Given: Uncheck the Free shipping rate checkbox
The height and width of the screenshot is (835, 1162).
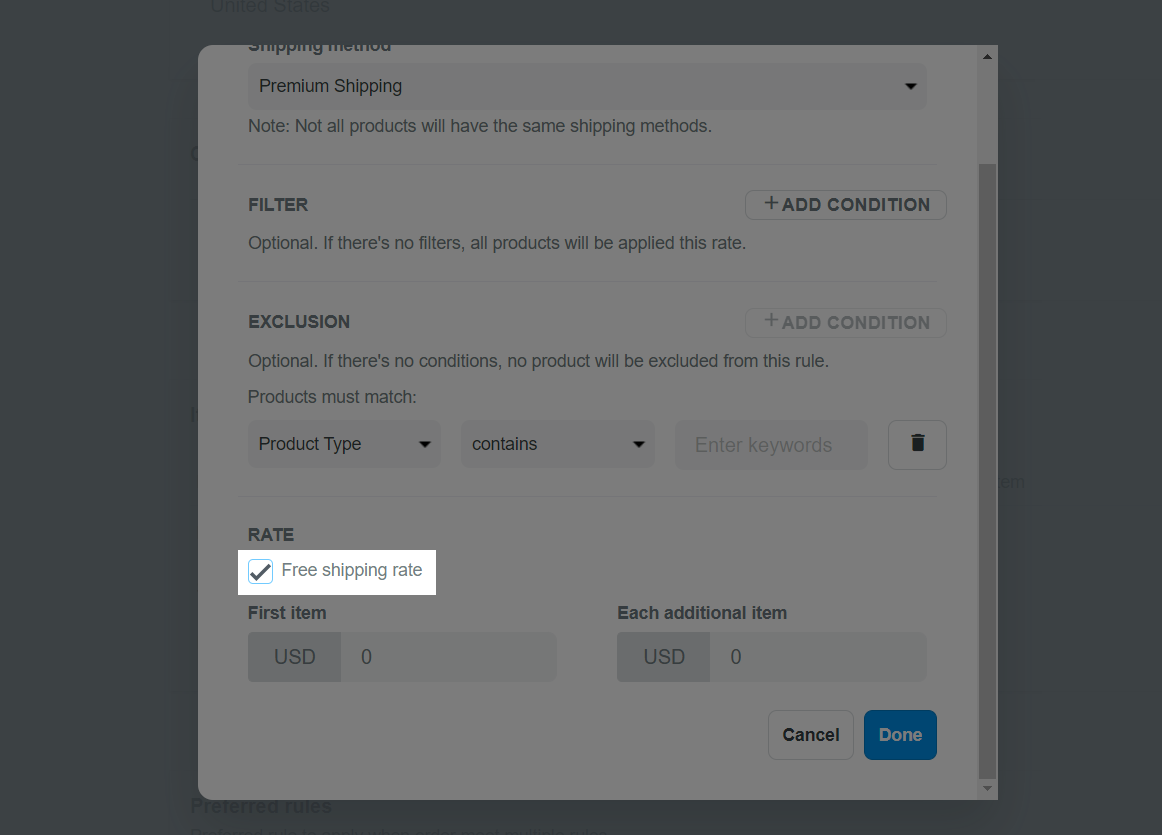Looking at the screenshot, I should click(x=260, y=571).
